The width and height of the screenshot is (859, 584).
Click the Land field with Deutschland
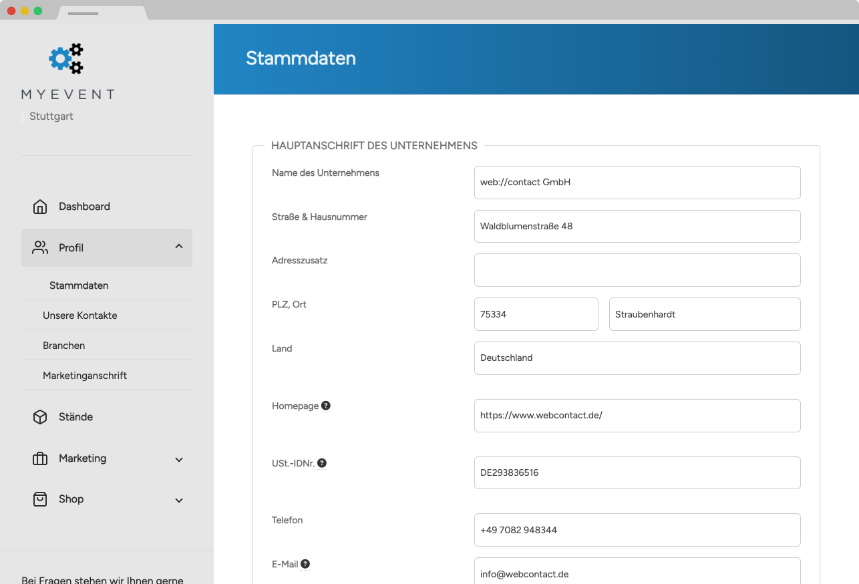pyautogui.click(x=637, y=358)
